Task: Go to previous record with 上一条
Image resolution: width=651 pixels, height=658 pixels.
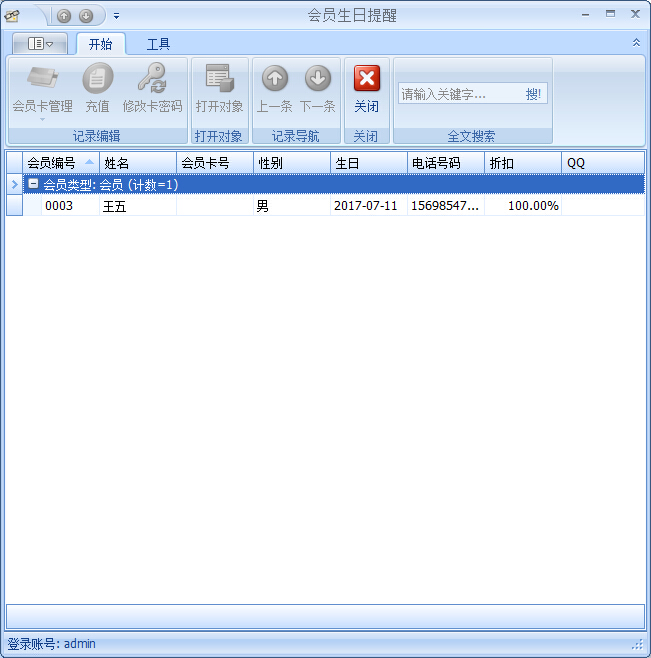Action: [274, 79]
